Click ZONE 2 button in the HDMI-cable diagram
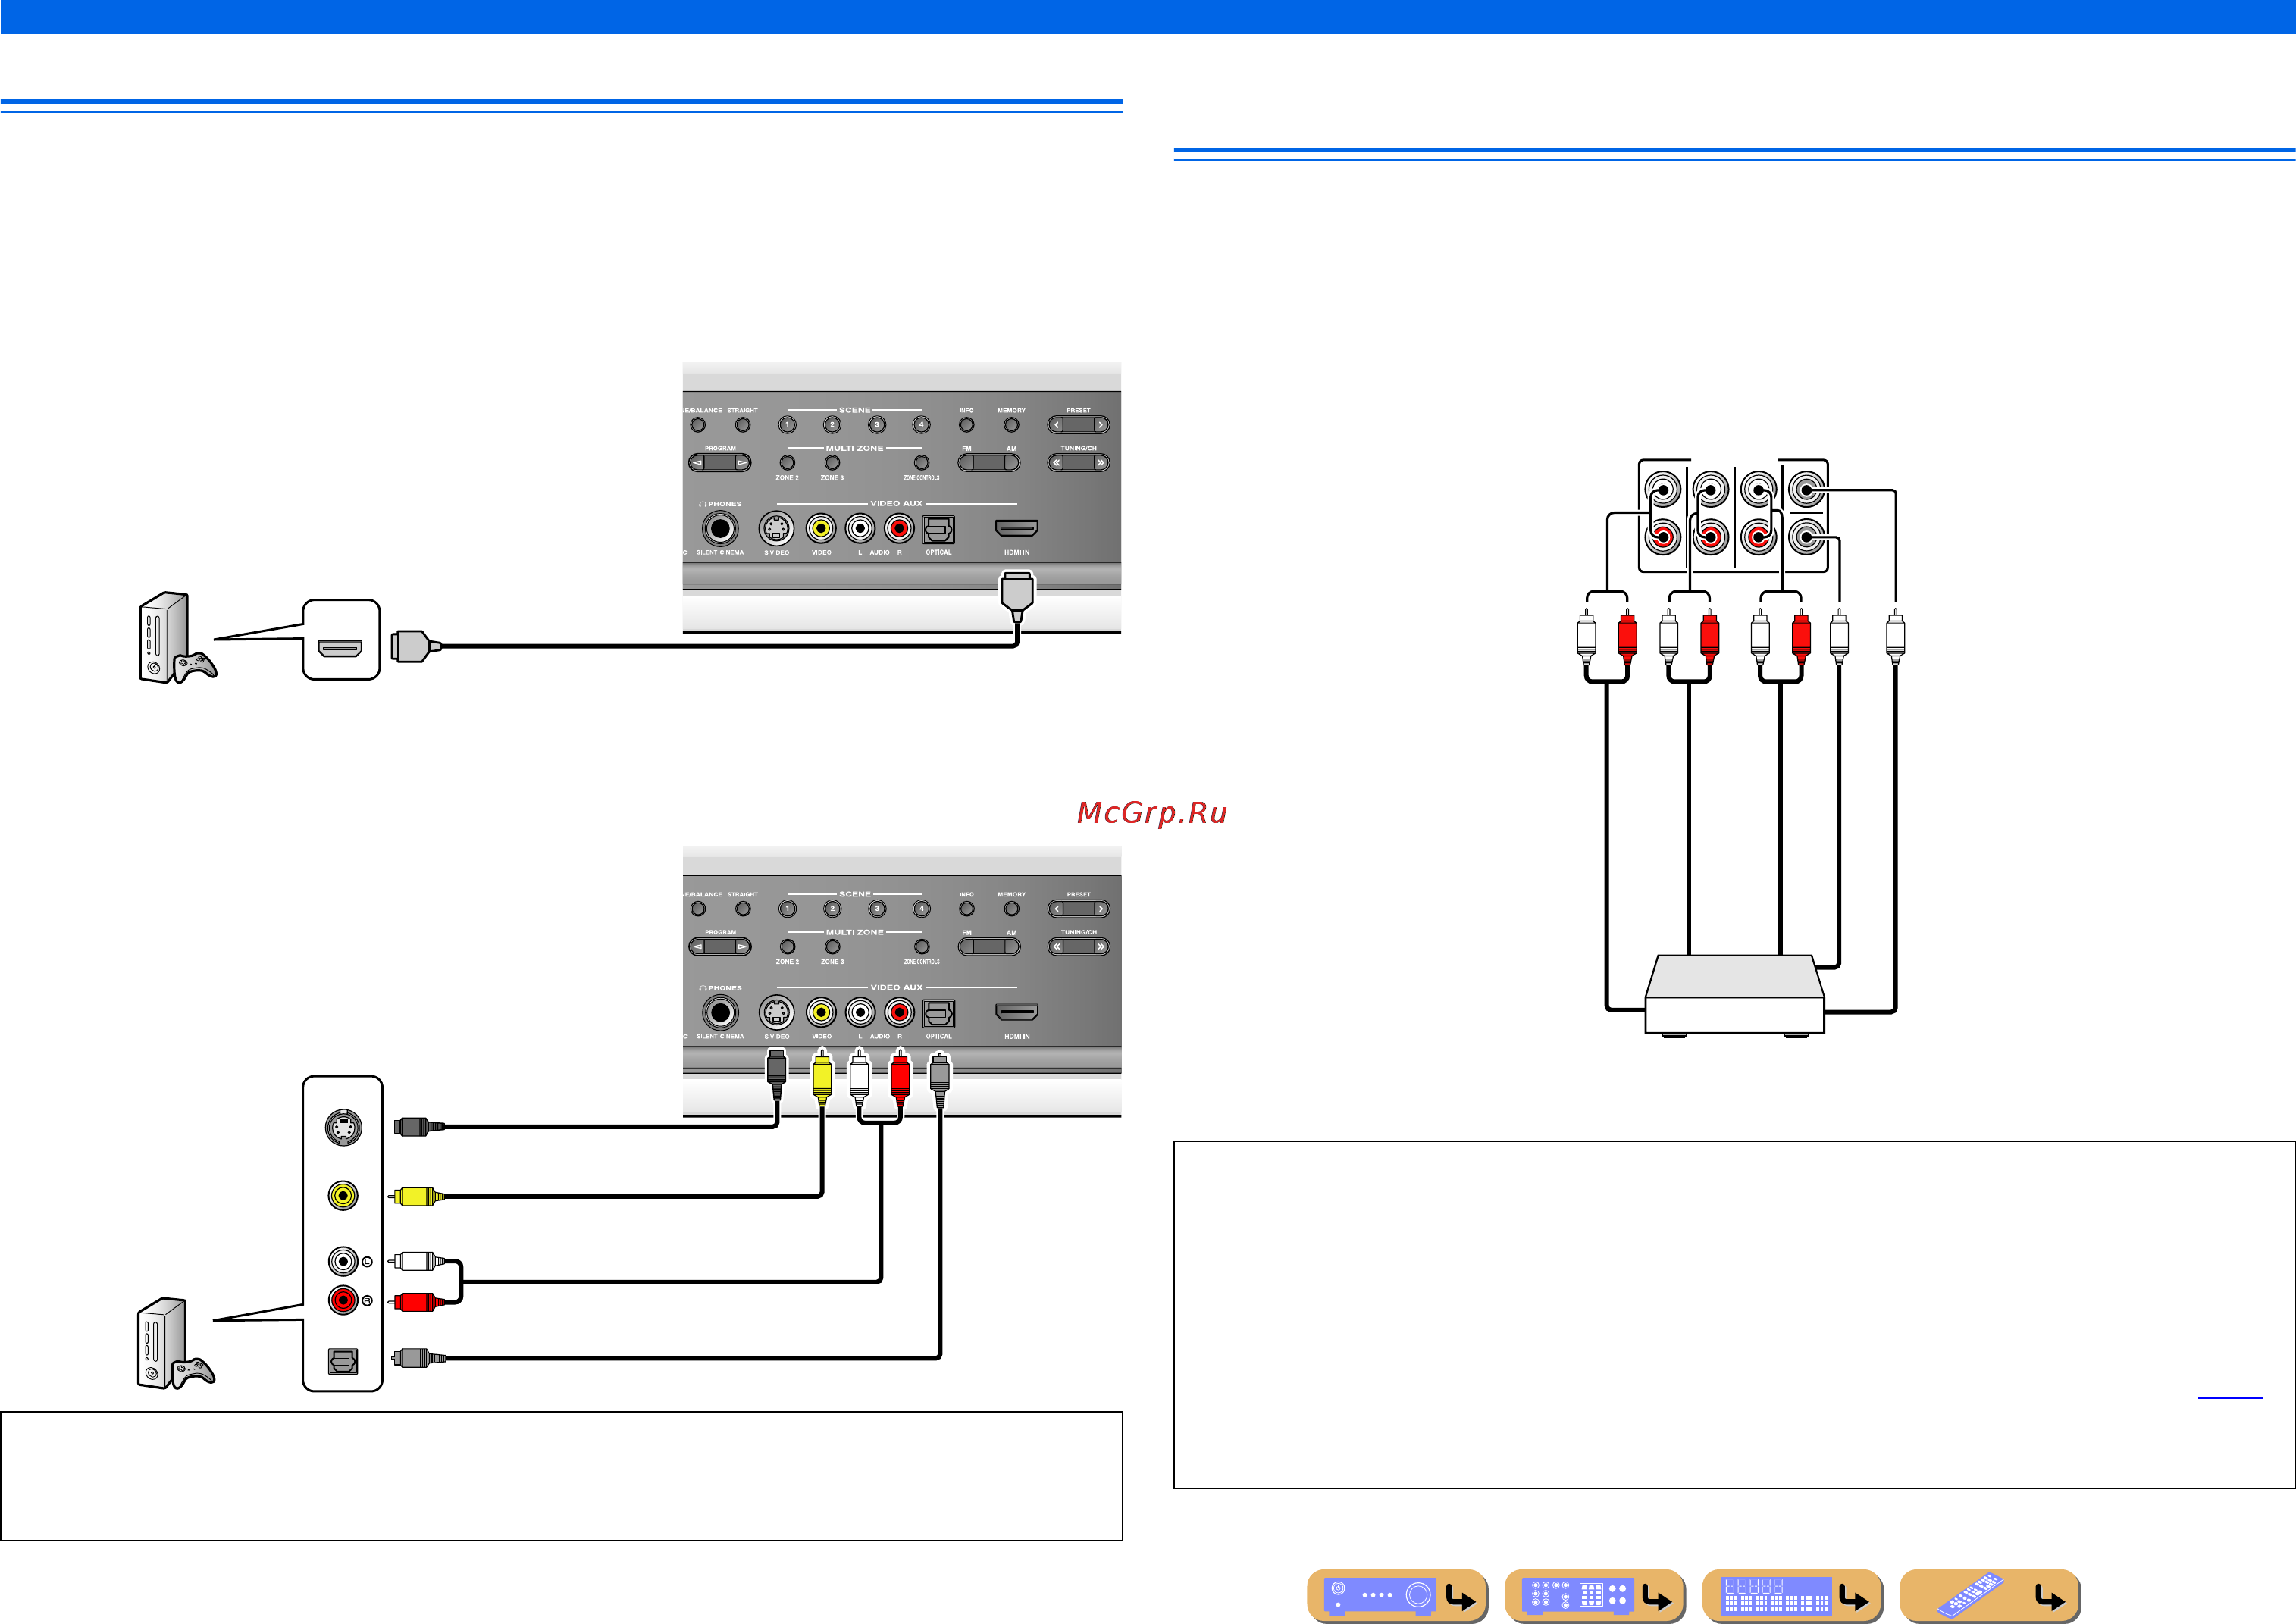The height and width of the screenshot is (1624, 2296). tap(787, 463)
